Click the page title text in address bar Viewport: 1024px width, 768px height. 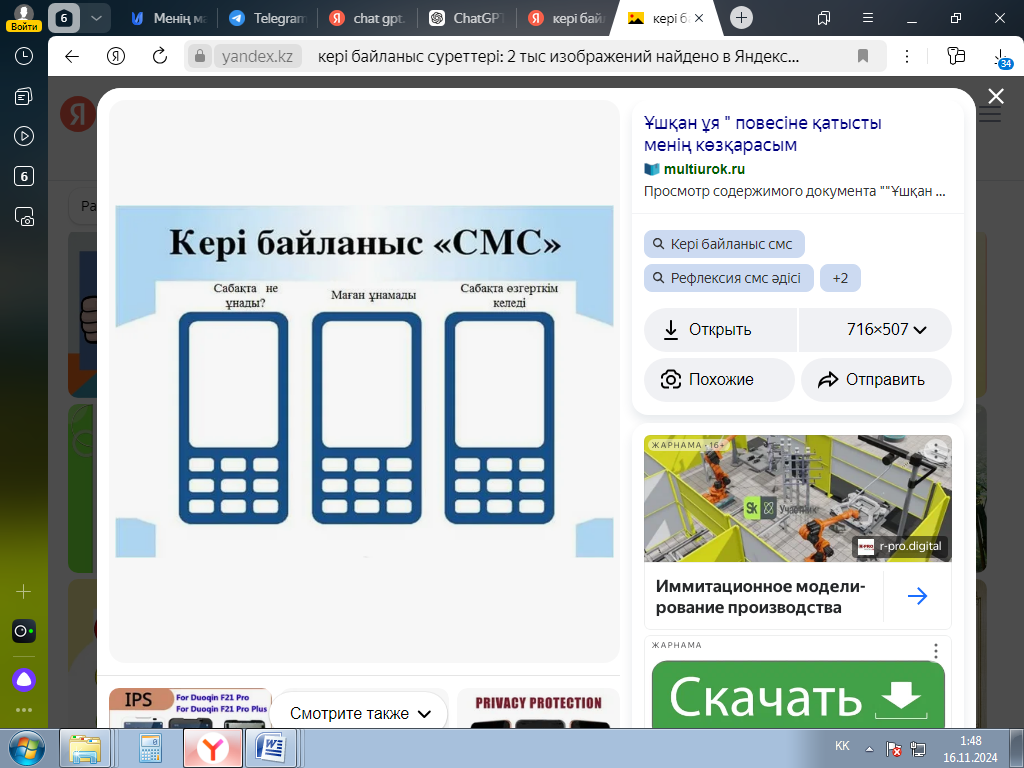558,56
